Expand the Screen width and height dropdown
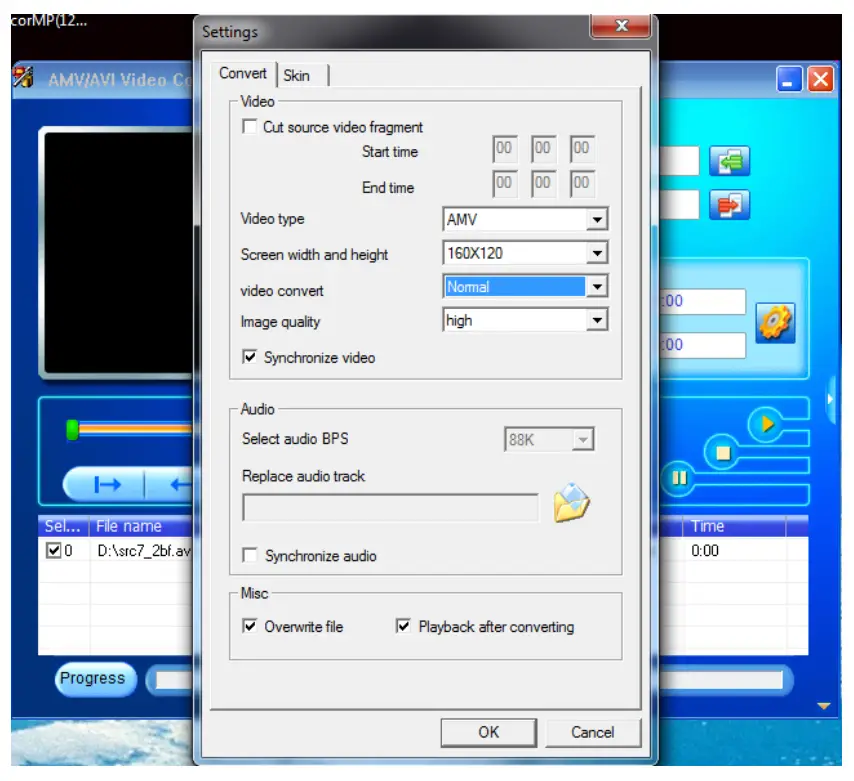The image size is (854, 781). click(597, 253)
